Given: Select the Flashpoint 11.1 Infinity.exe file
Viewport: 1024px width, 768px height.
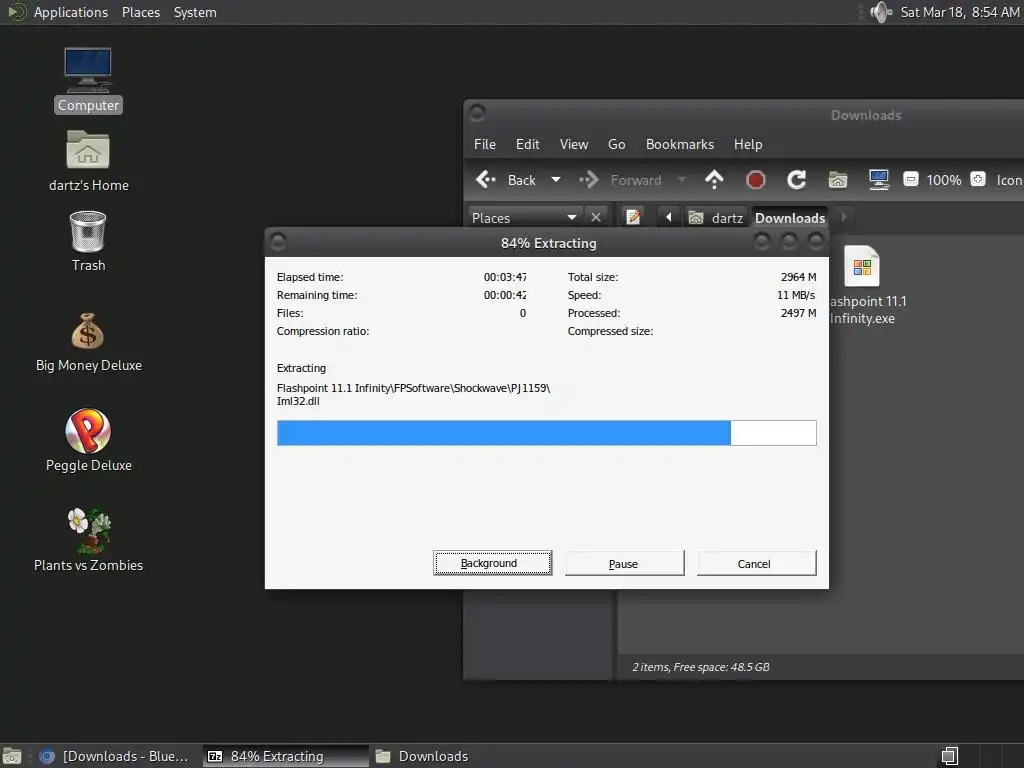Looking at the screenshot, I should (x=866, y=285).
